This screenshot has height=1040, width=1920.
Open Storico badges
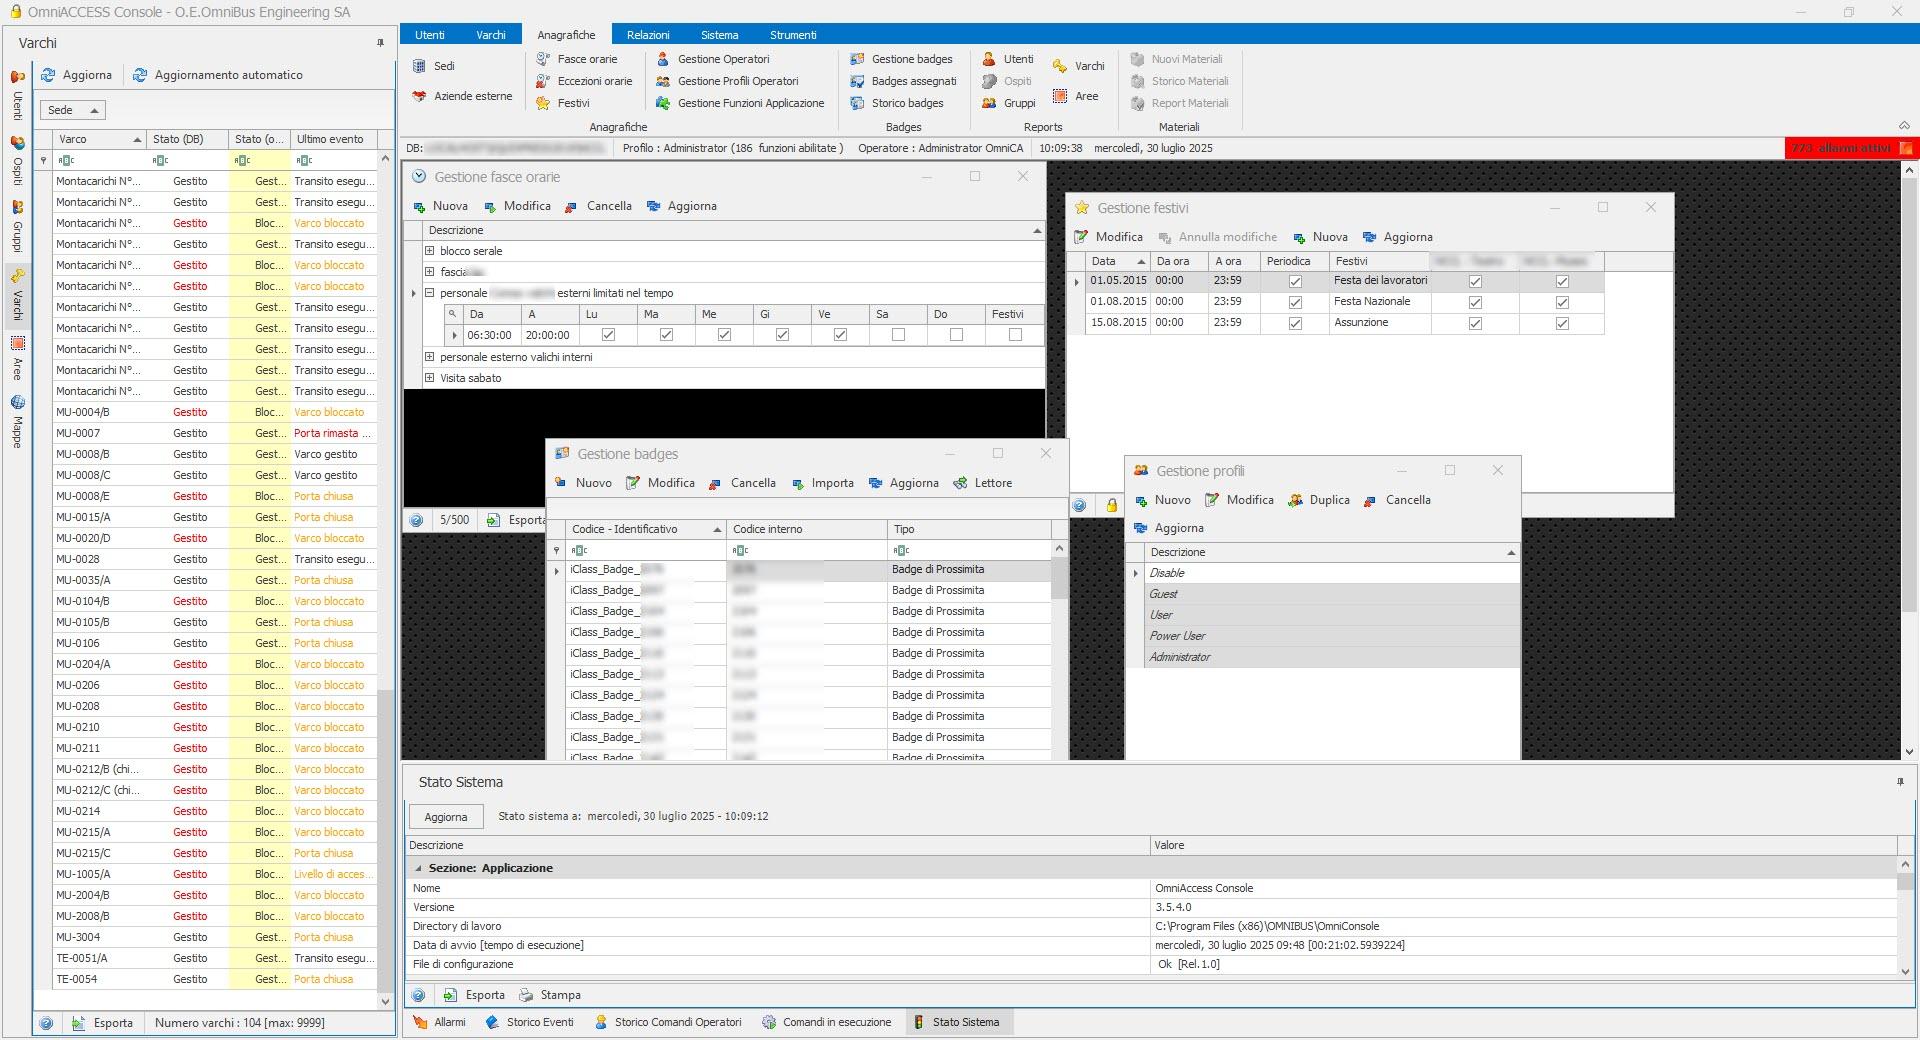tap(897, 103)
